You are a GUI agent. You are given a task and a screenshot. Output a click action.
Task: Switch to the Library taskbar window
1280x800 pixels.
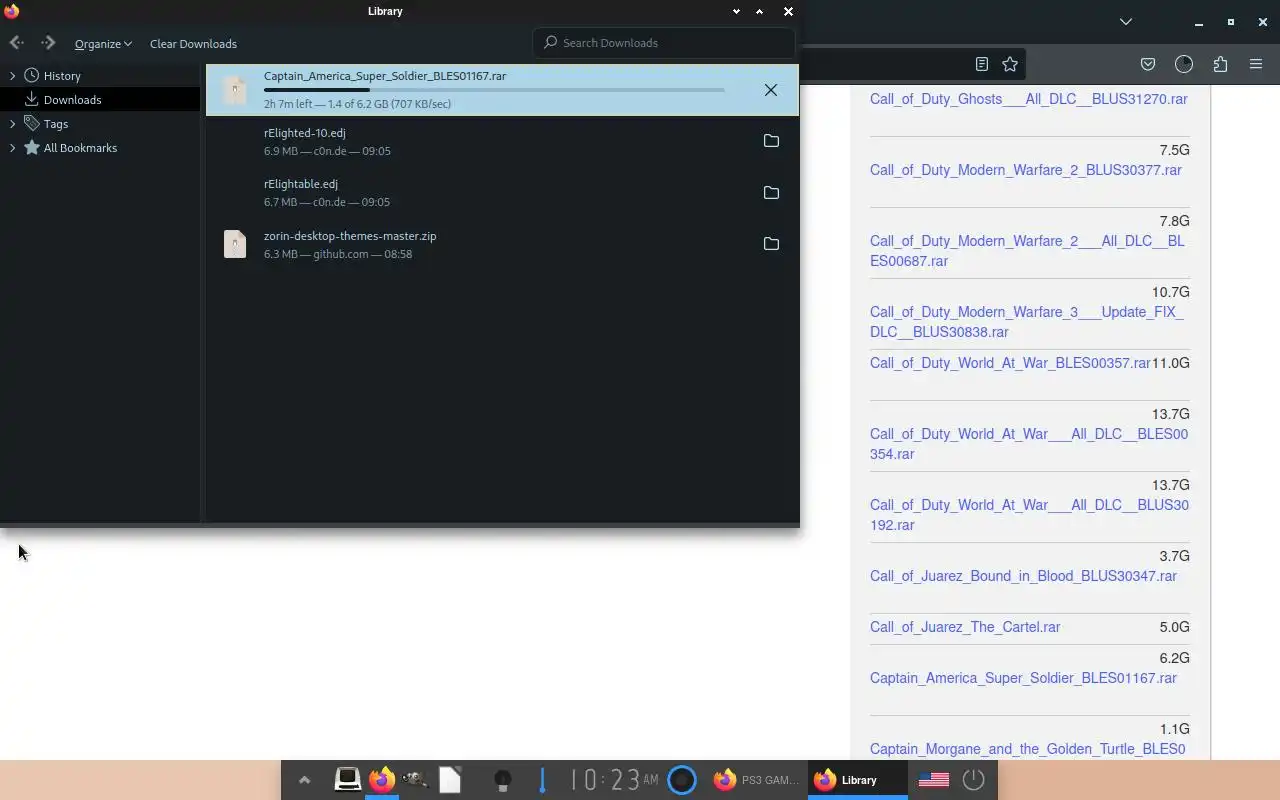coord(858,780)
